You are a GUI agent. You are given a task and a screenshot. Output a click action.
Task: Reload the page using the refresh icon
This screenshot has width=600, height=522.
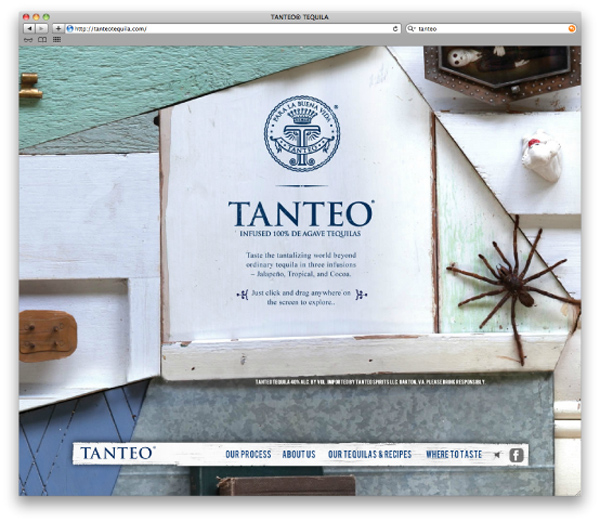tap(395, 29)
